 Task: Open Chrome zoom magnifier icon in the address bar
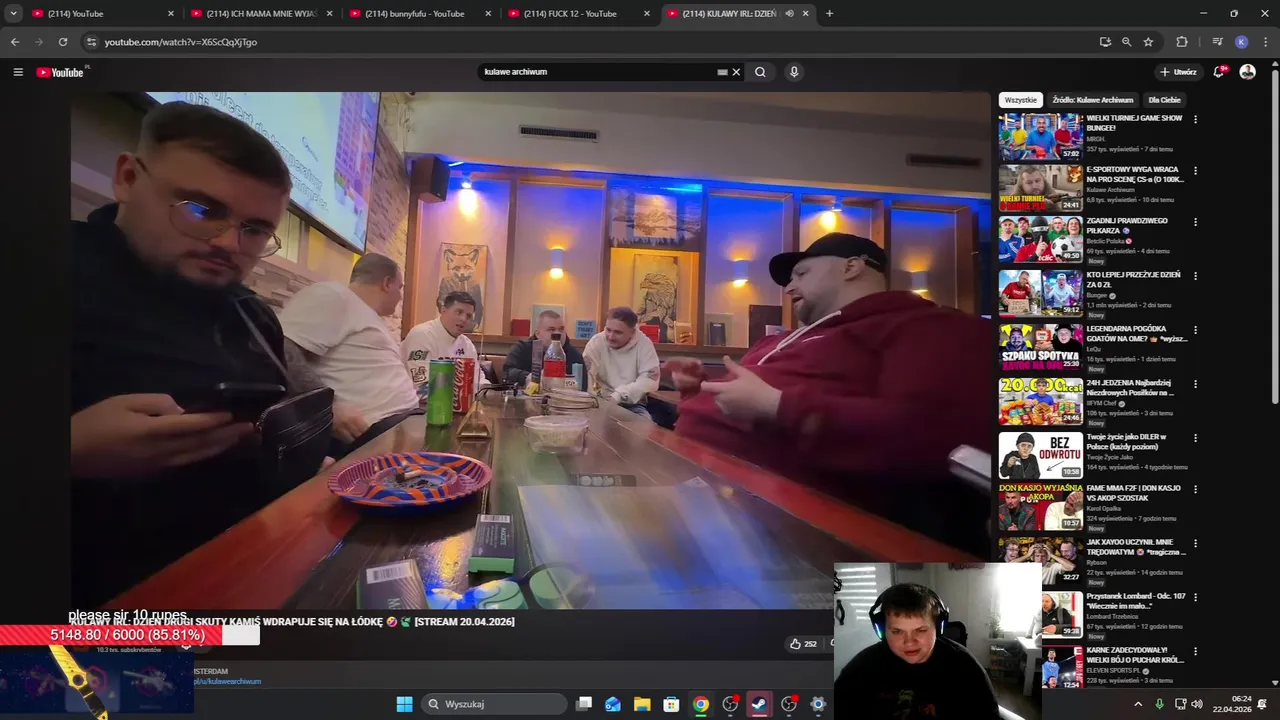pos(1126,42)
